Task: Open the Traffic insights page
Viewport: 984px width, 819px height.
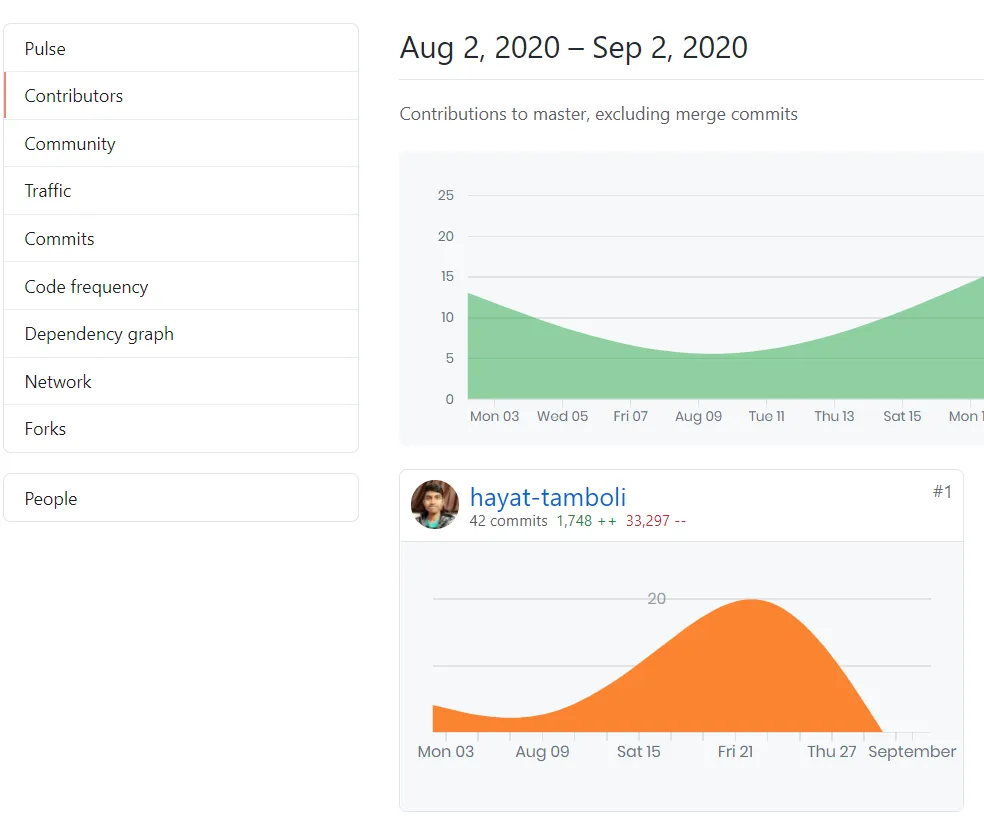Action: [x=48, y=191]
